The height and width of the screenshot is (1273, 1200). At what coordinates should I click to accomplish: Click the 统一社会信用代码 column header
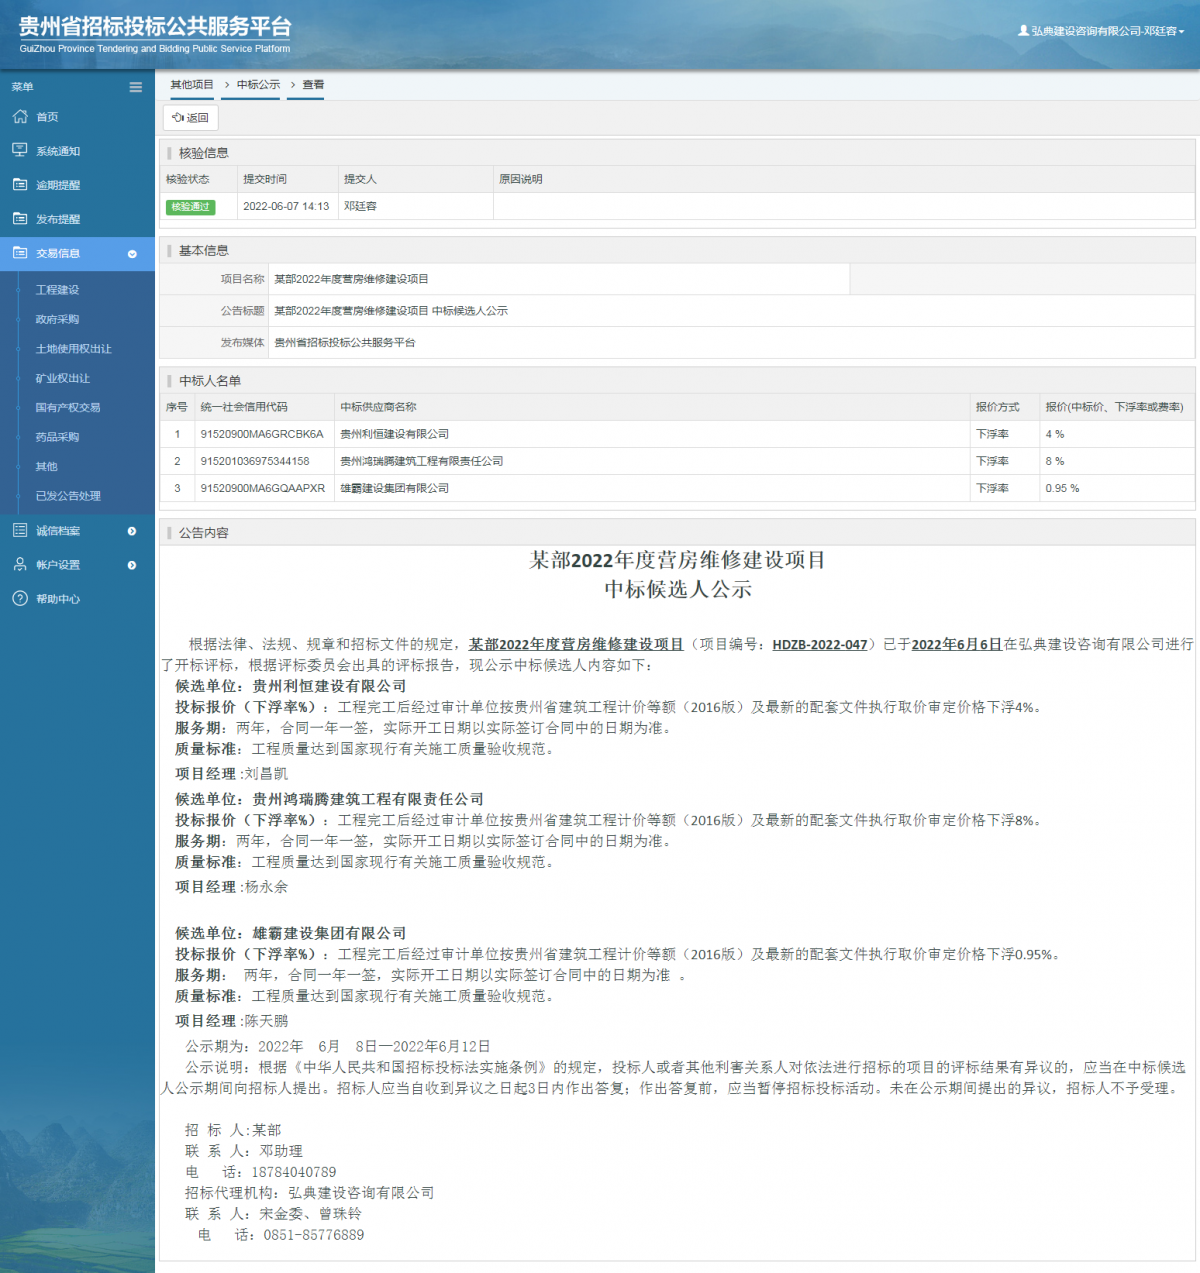point(244,407)
